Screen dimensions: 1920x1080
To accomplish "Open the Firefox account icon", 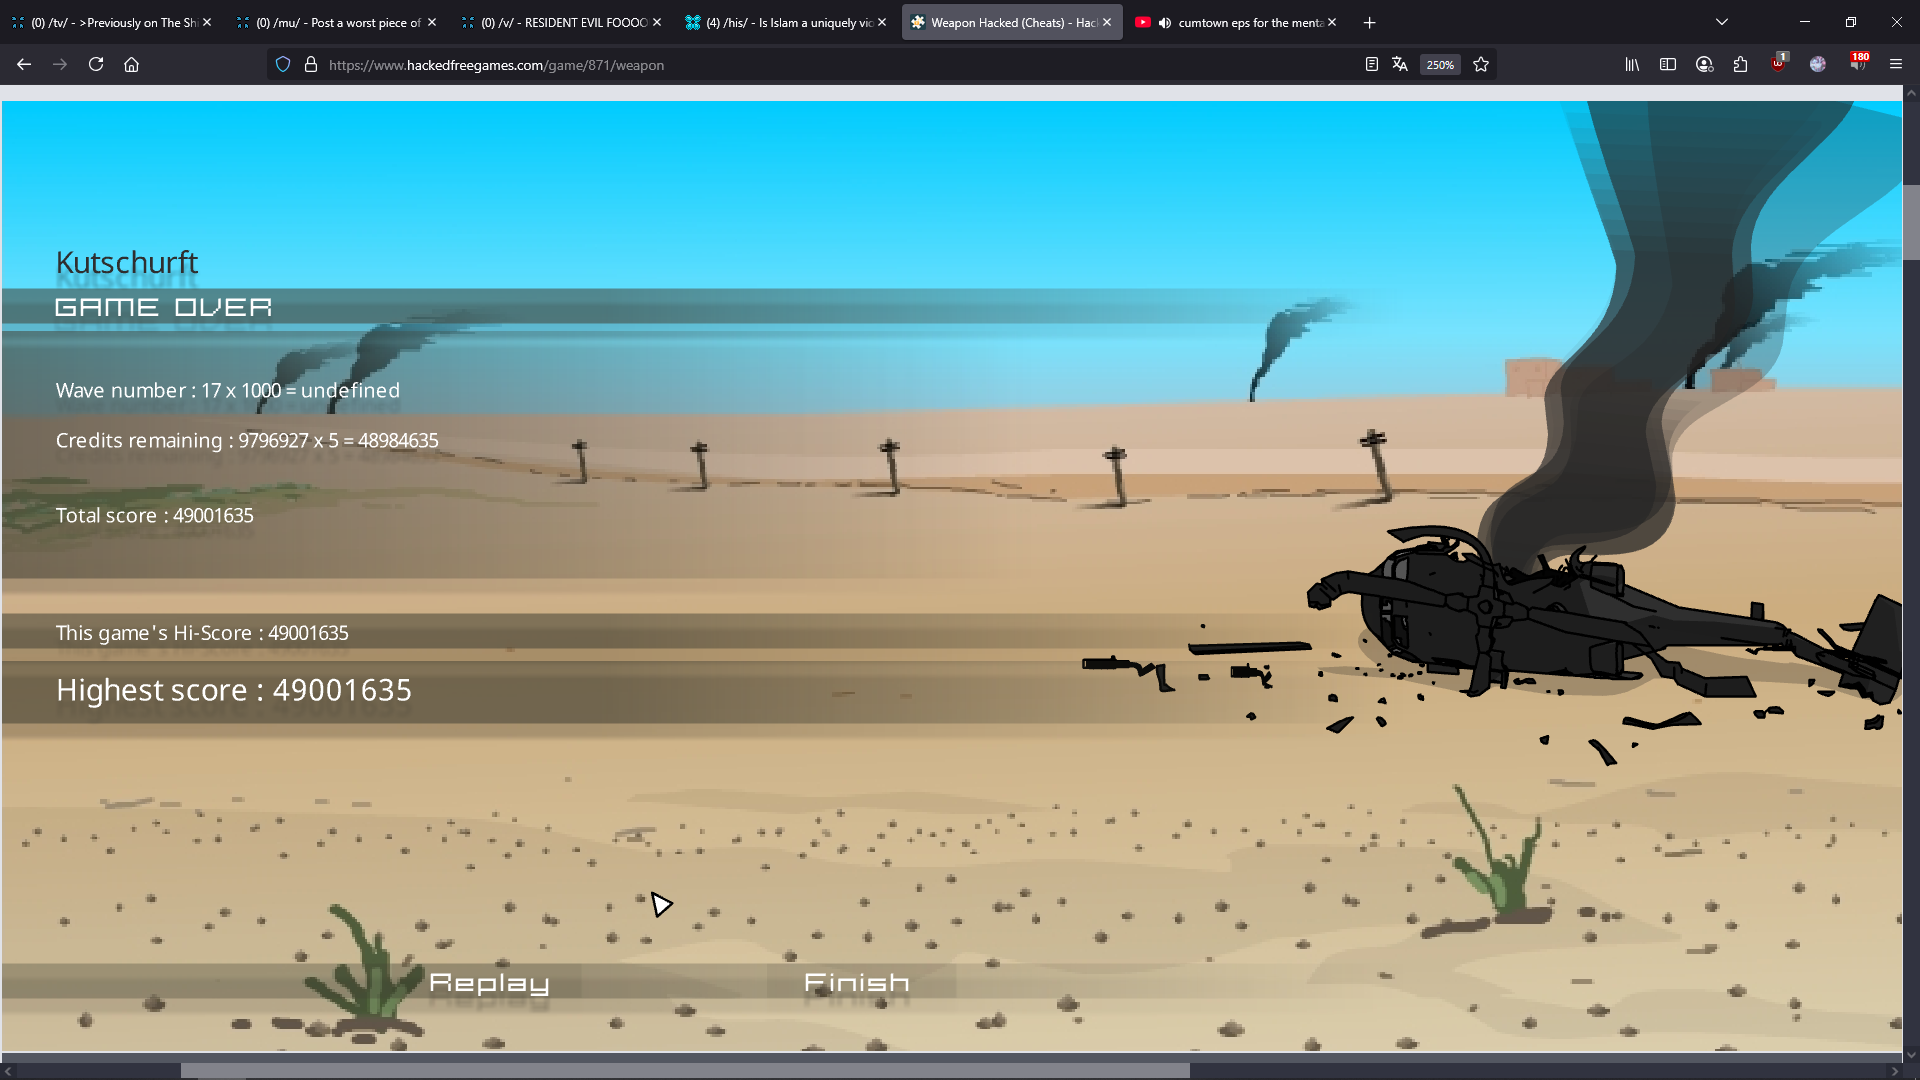I will click(x=1705, y=65).
